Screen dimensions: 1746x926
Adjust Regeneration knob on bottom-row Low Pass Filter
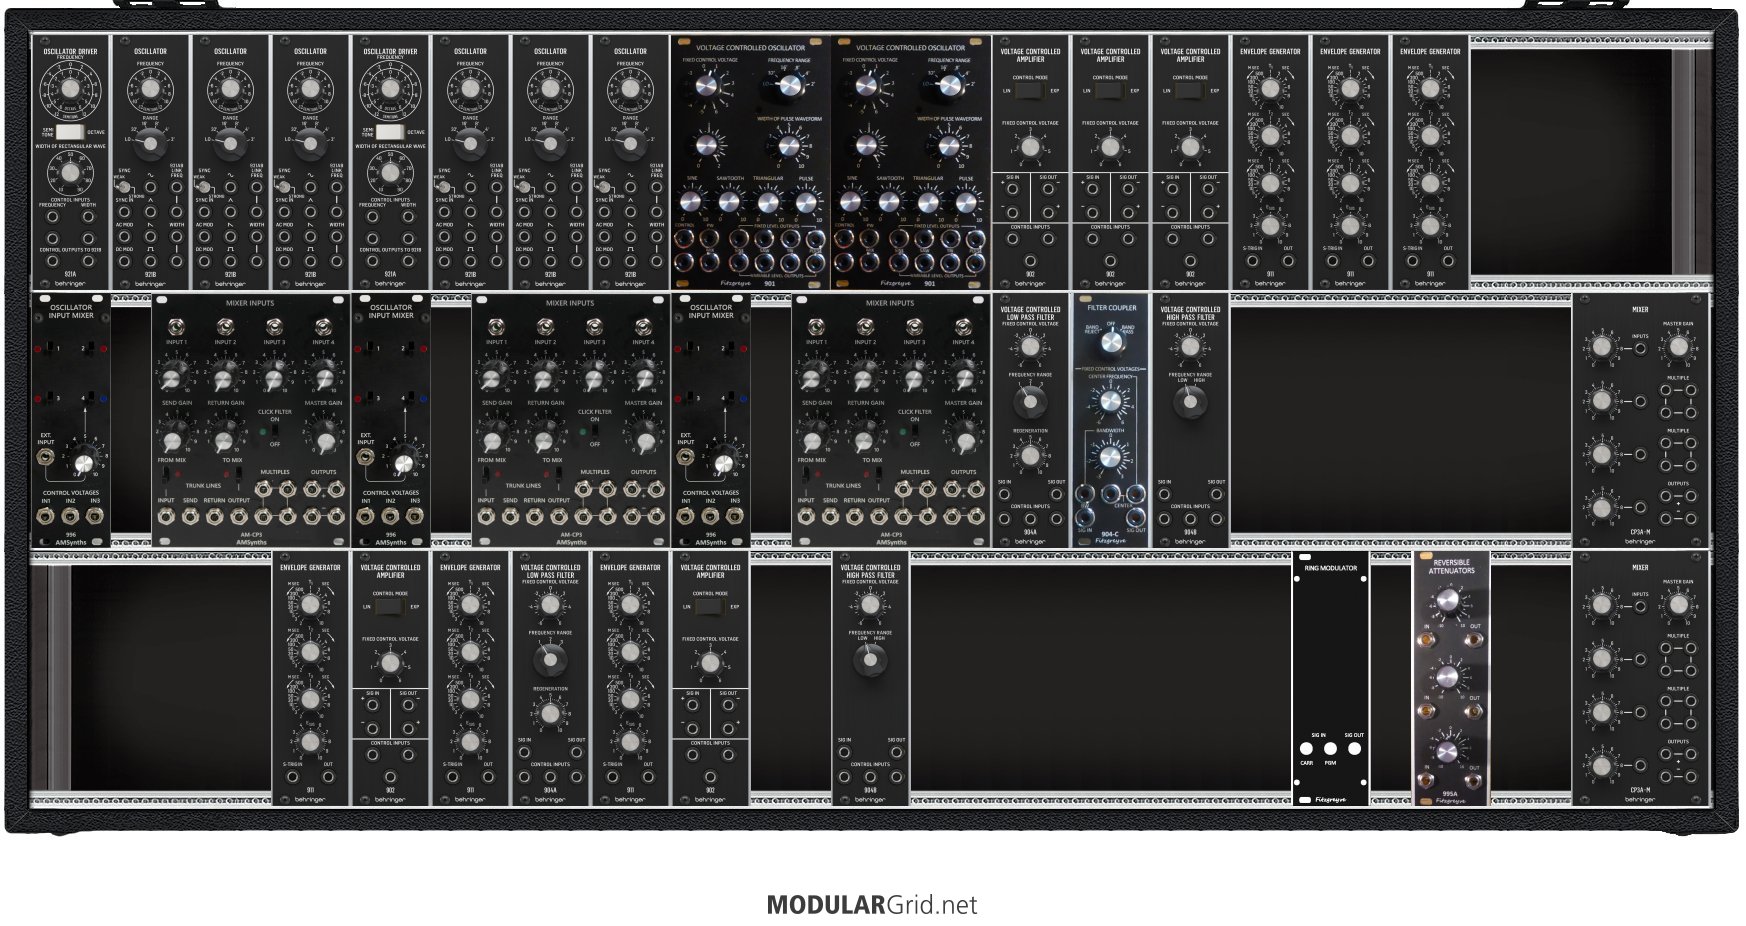pyautogui.click(x=550, y=713)
